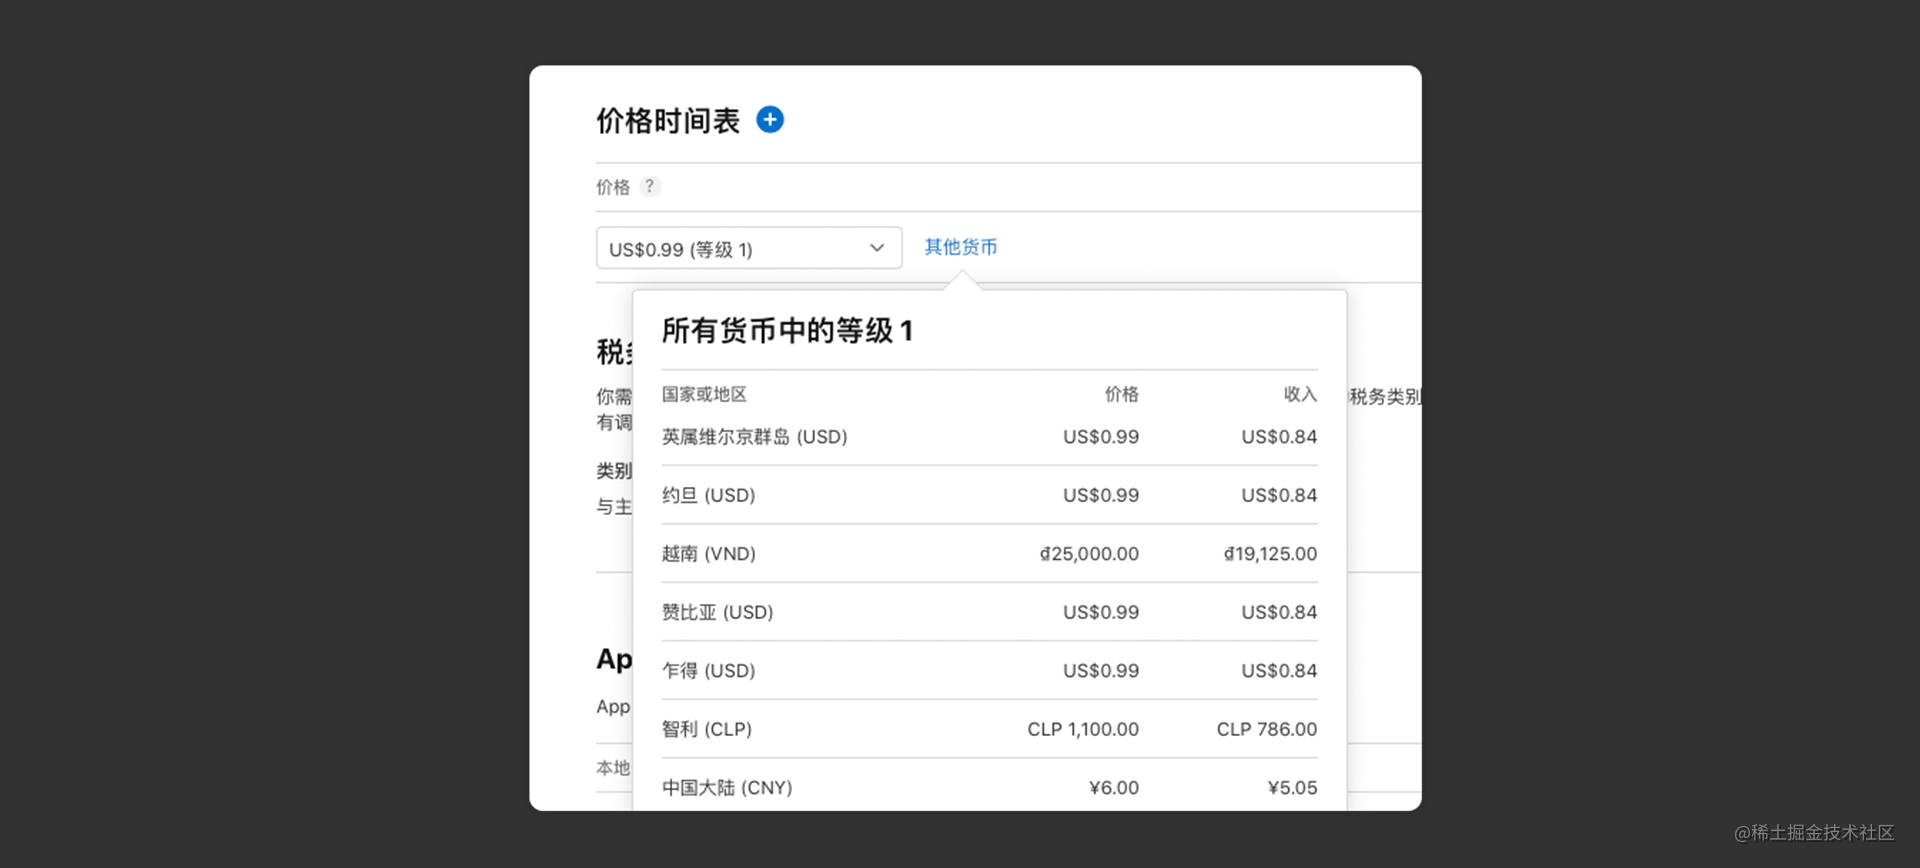
Task: Select the 智利 (CLP) row
Action: [989, 729]
